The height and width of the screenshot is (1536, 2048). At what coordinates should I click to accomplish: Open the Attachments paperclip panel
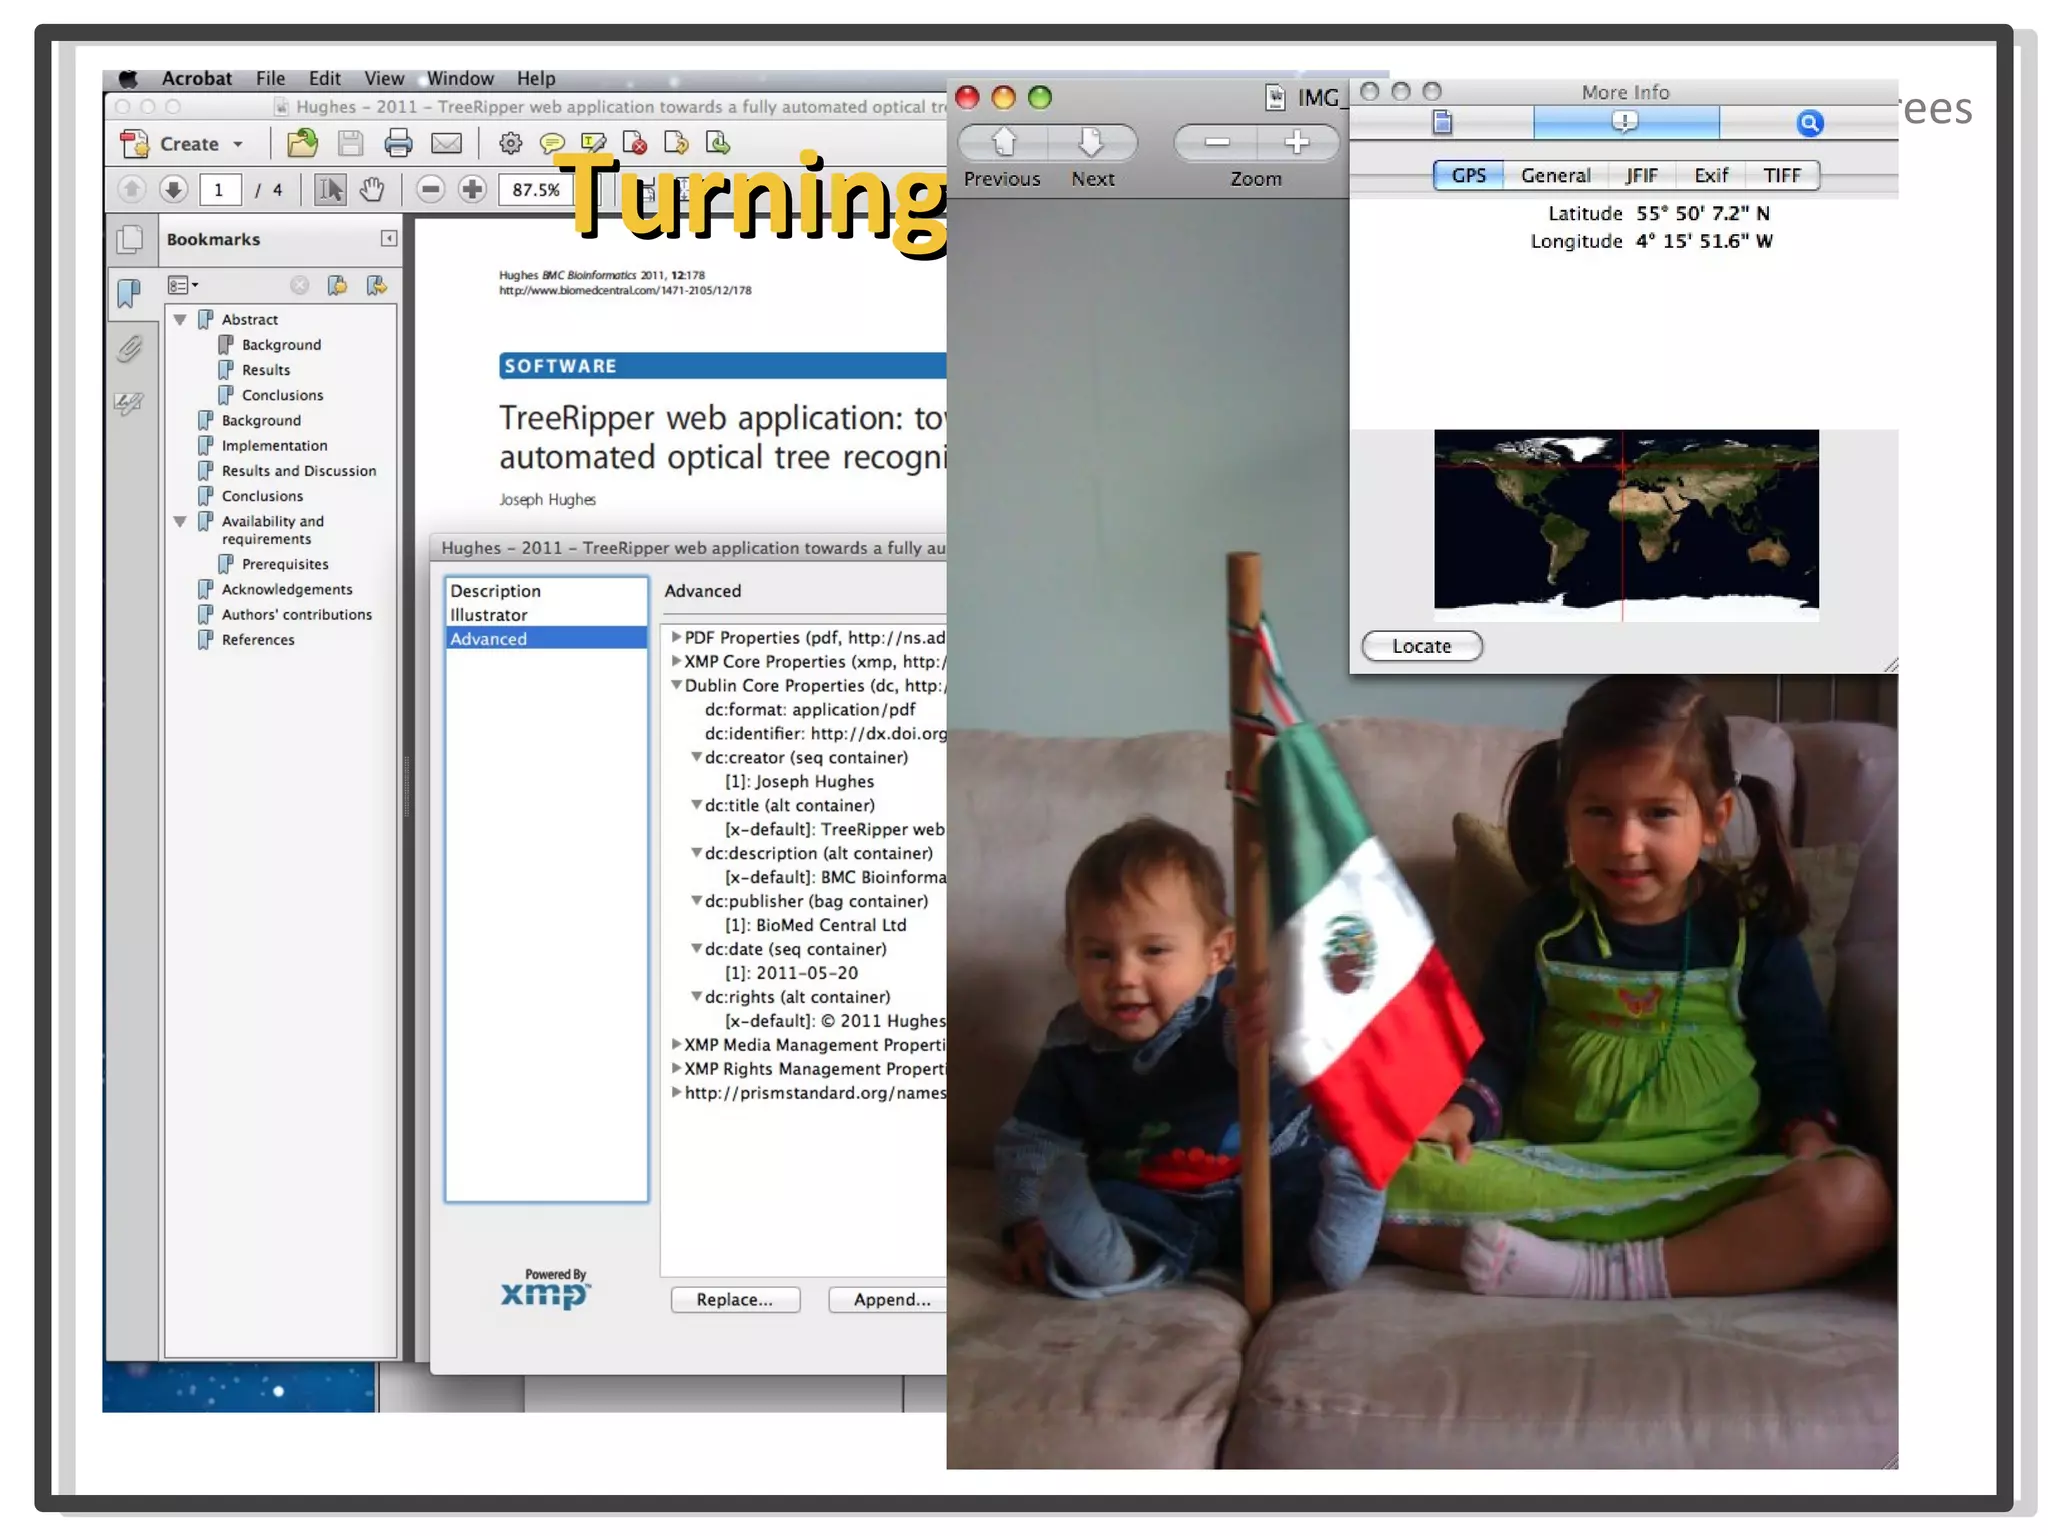click(x=129, y=349)
